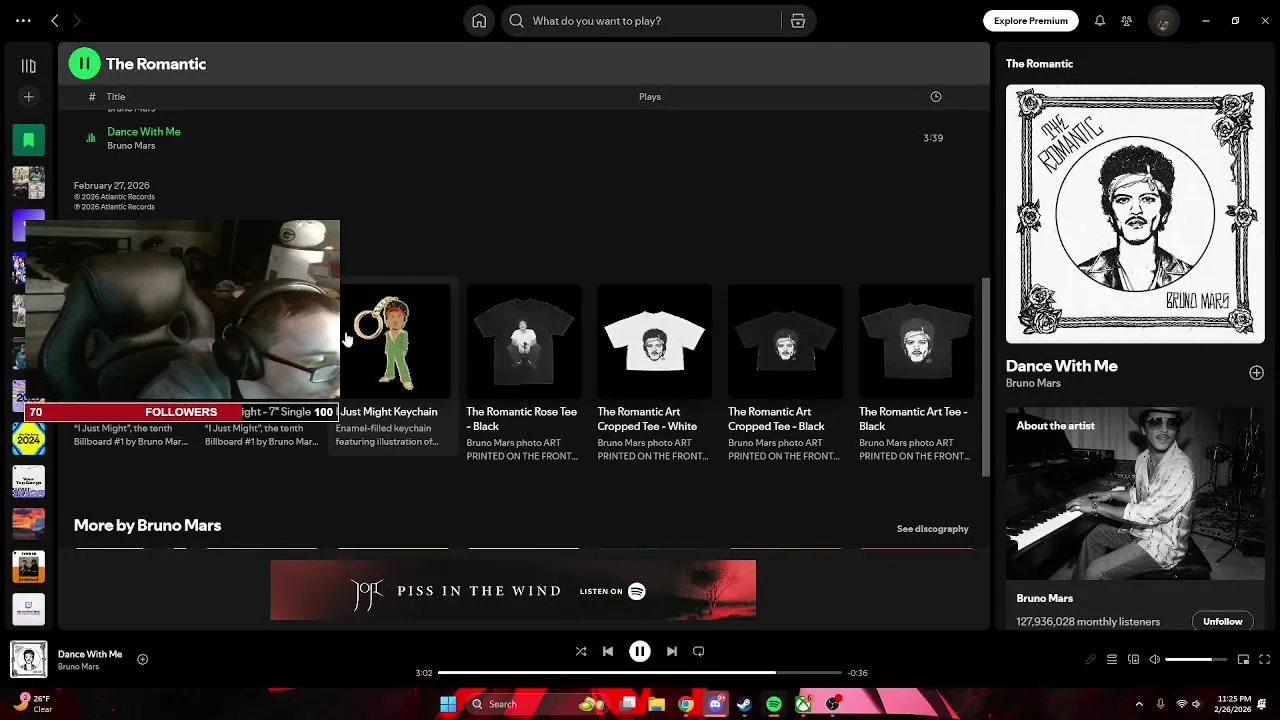Screen dimensions: 1280x720
Task: Open the play queue
Action: 1112,660
